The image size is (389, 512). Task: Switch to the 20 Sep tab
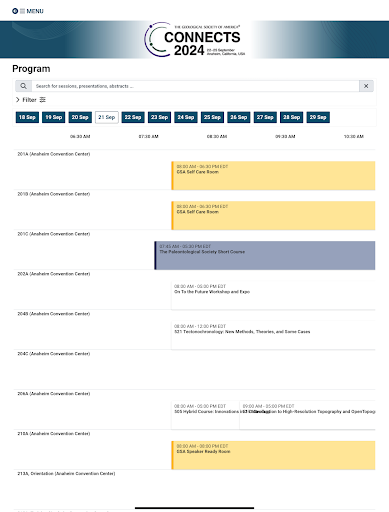click(x=80, y=117)
